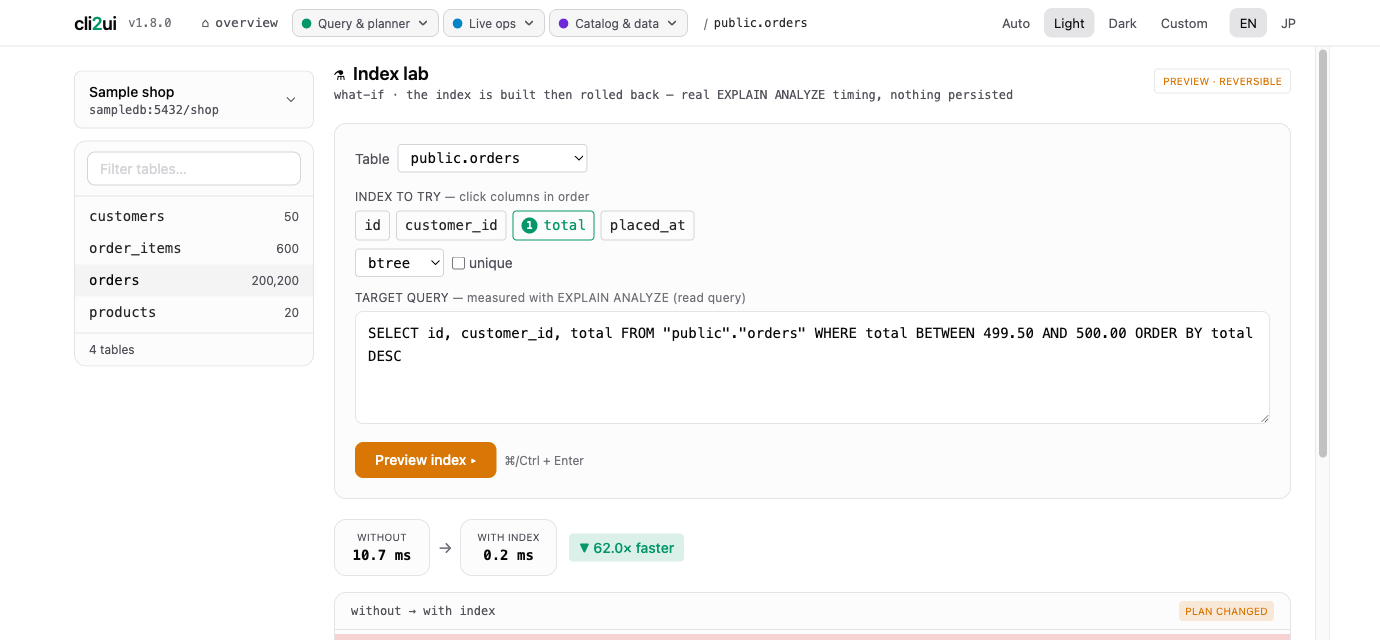Click the Index lab flask icon
Screen dimensions: 1380x640
pos(340,75)
